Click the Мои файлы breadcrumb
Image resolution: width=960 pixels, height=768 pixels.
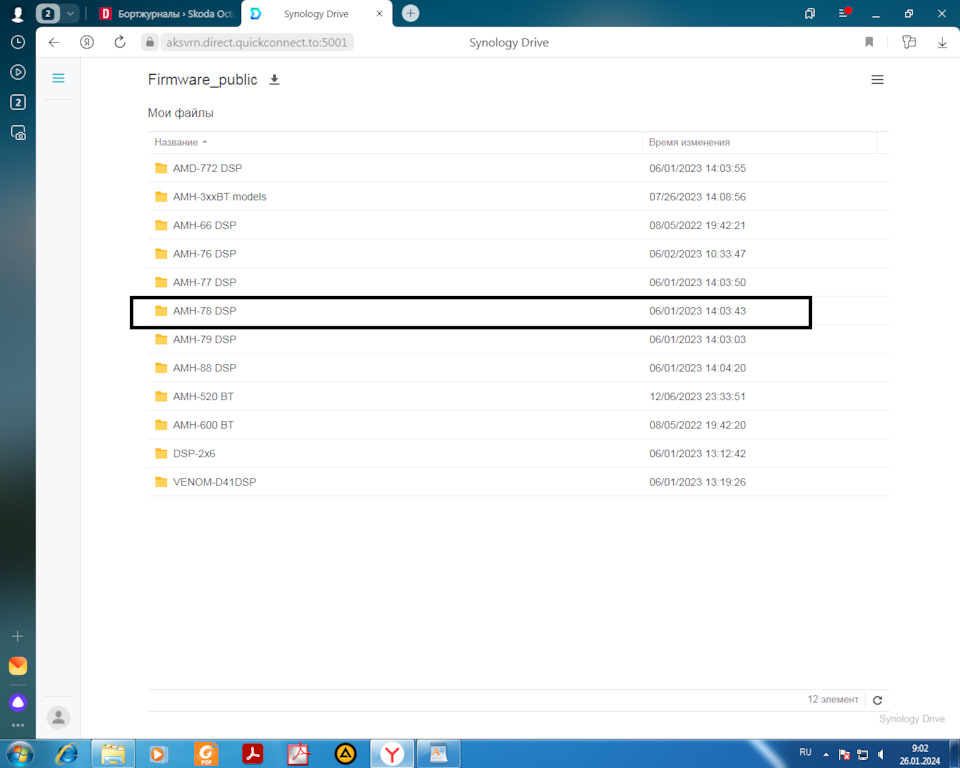click(x=181, y=113)
